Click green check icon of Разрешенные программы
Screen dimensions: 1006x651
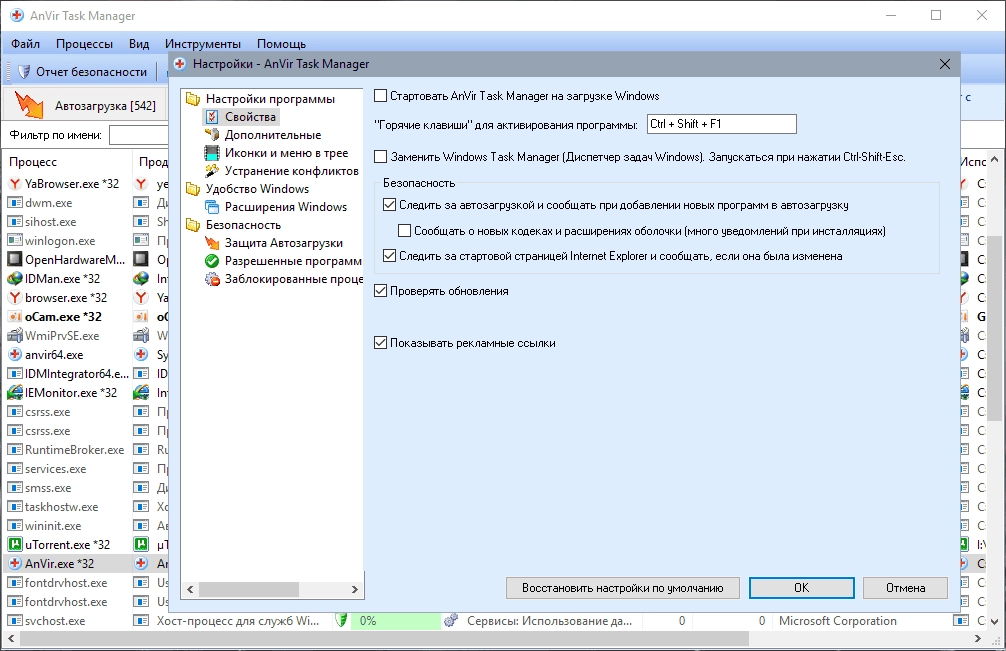click(x=212, y=260)
